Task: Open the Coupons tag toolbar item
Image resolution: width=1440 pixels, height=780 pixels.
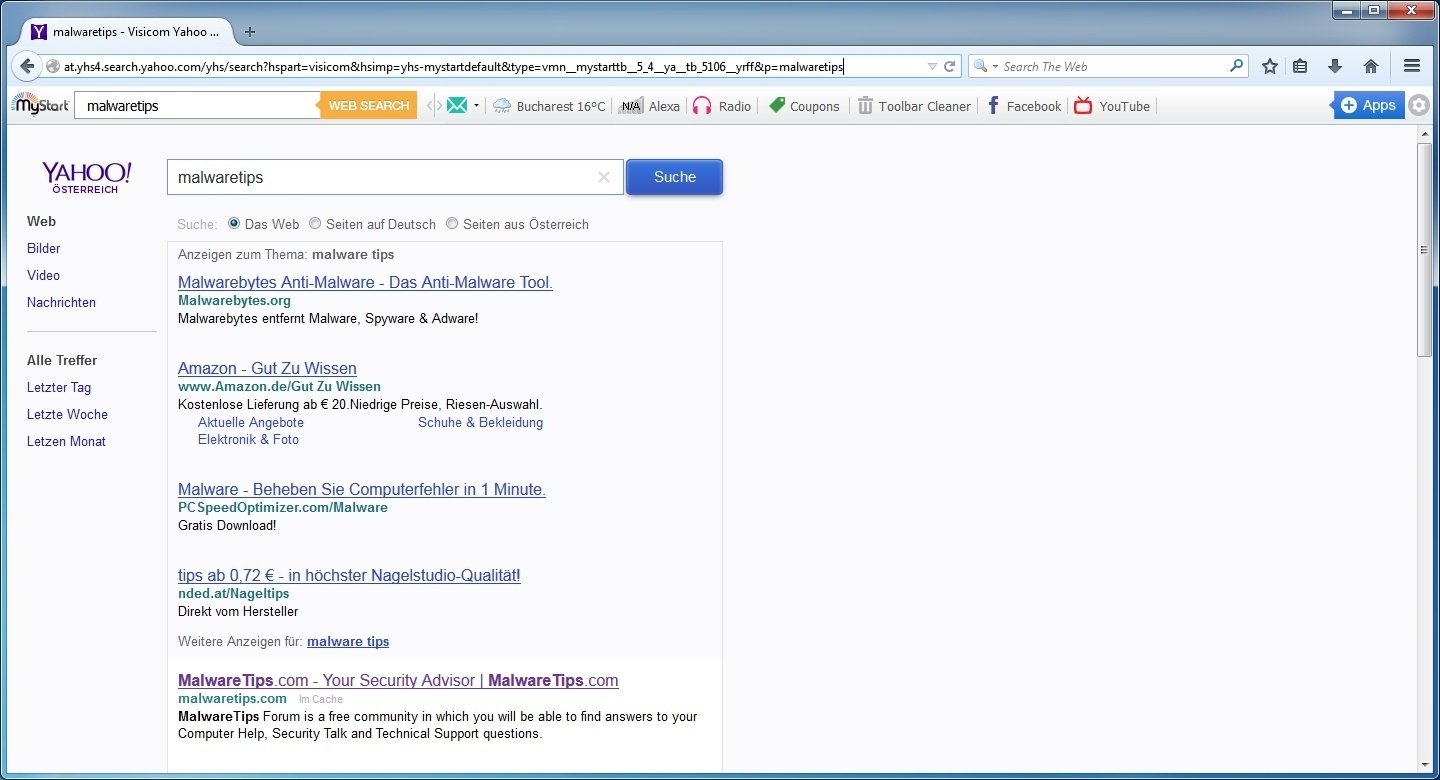Action: point(803,106)
